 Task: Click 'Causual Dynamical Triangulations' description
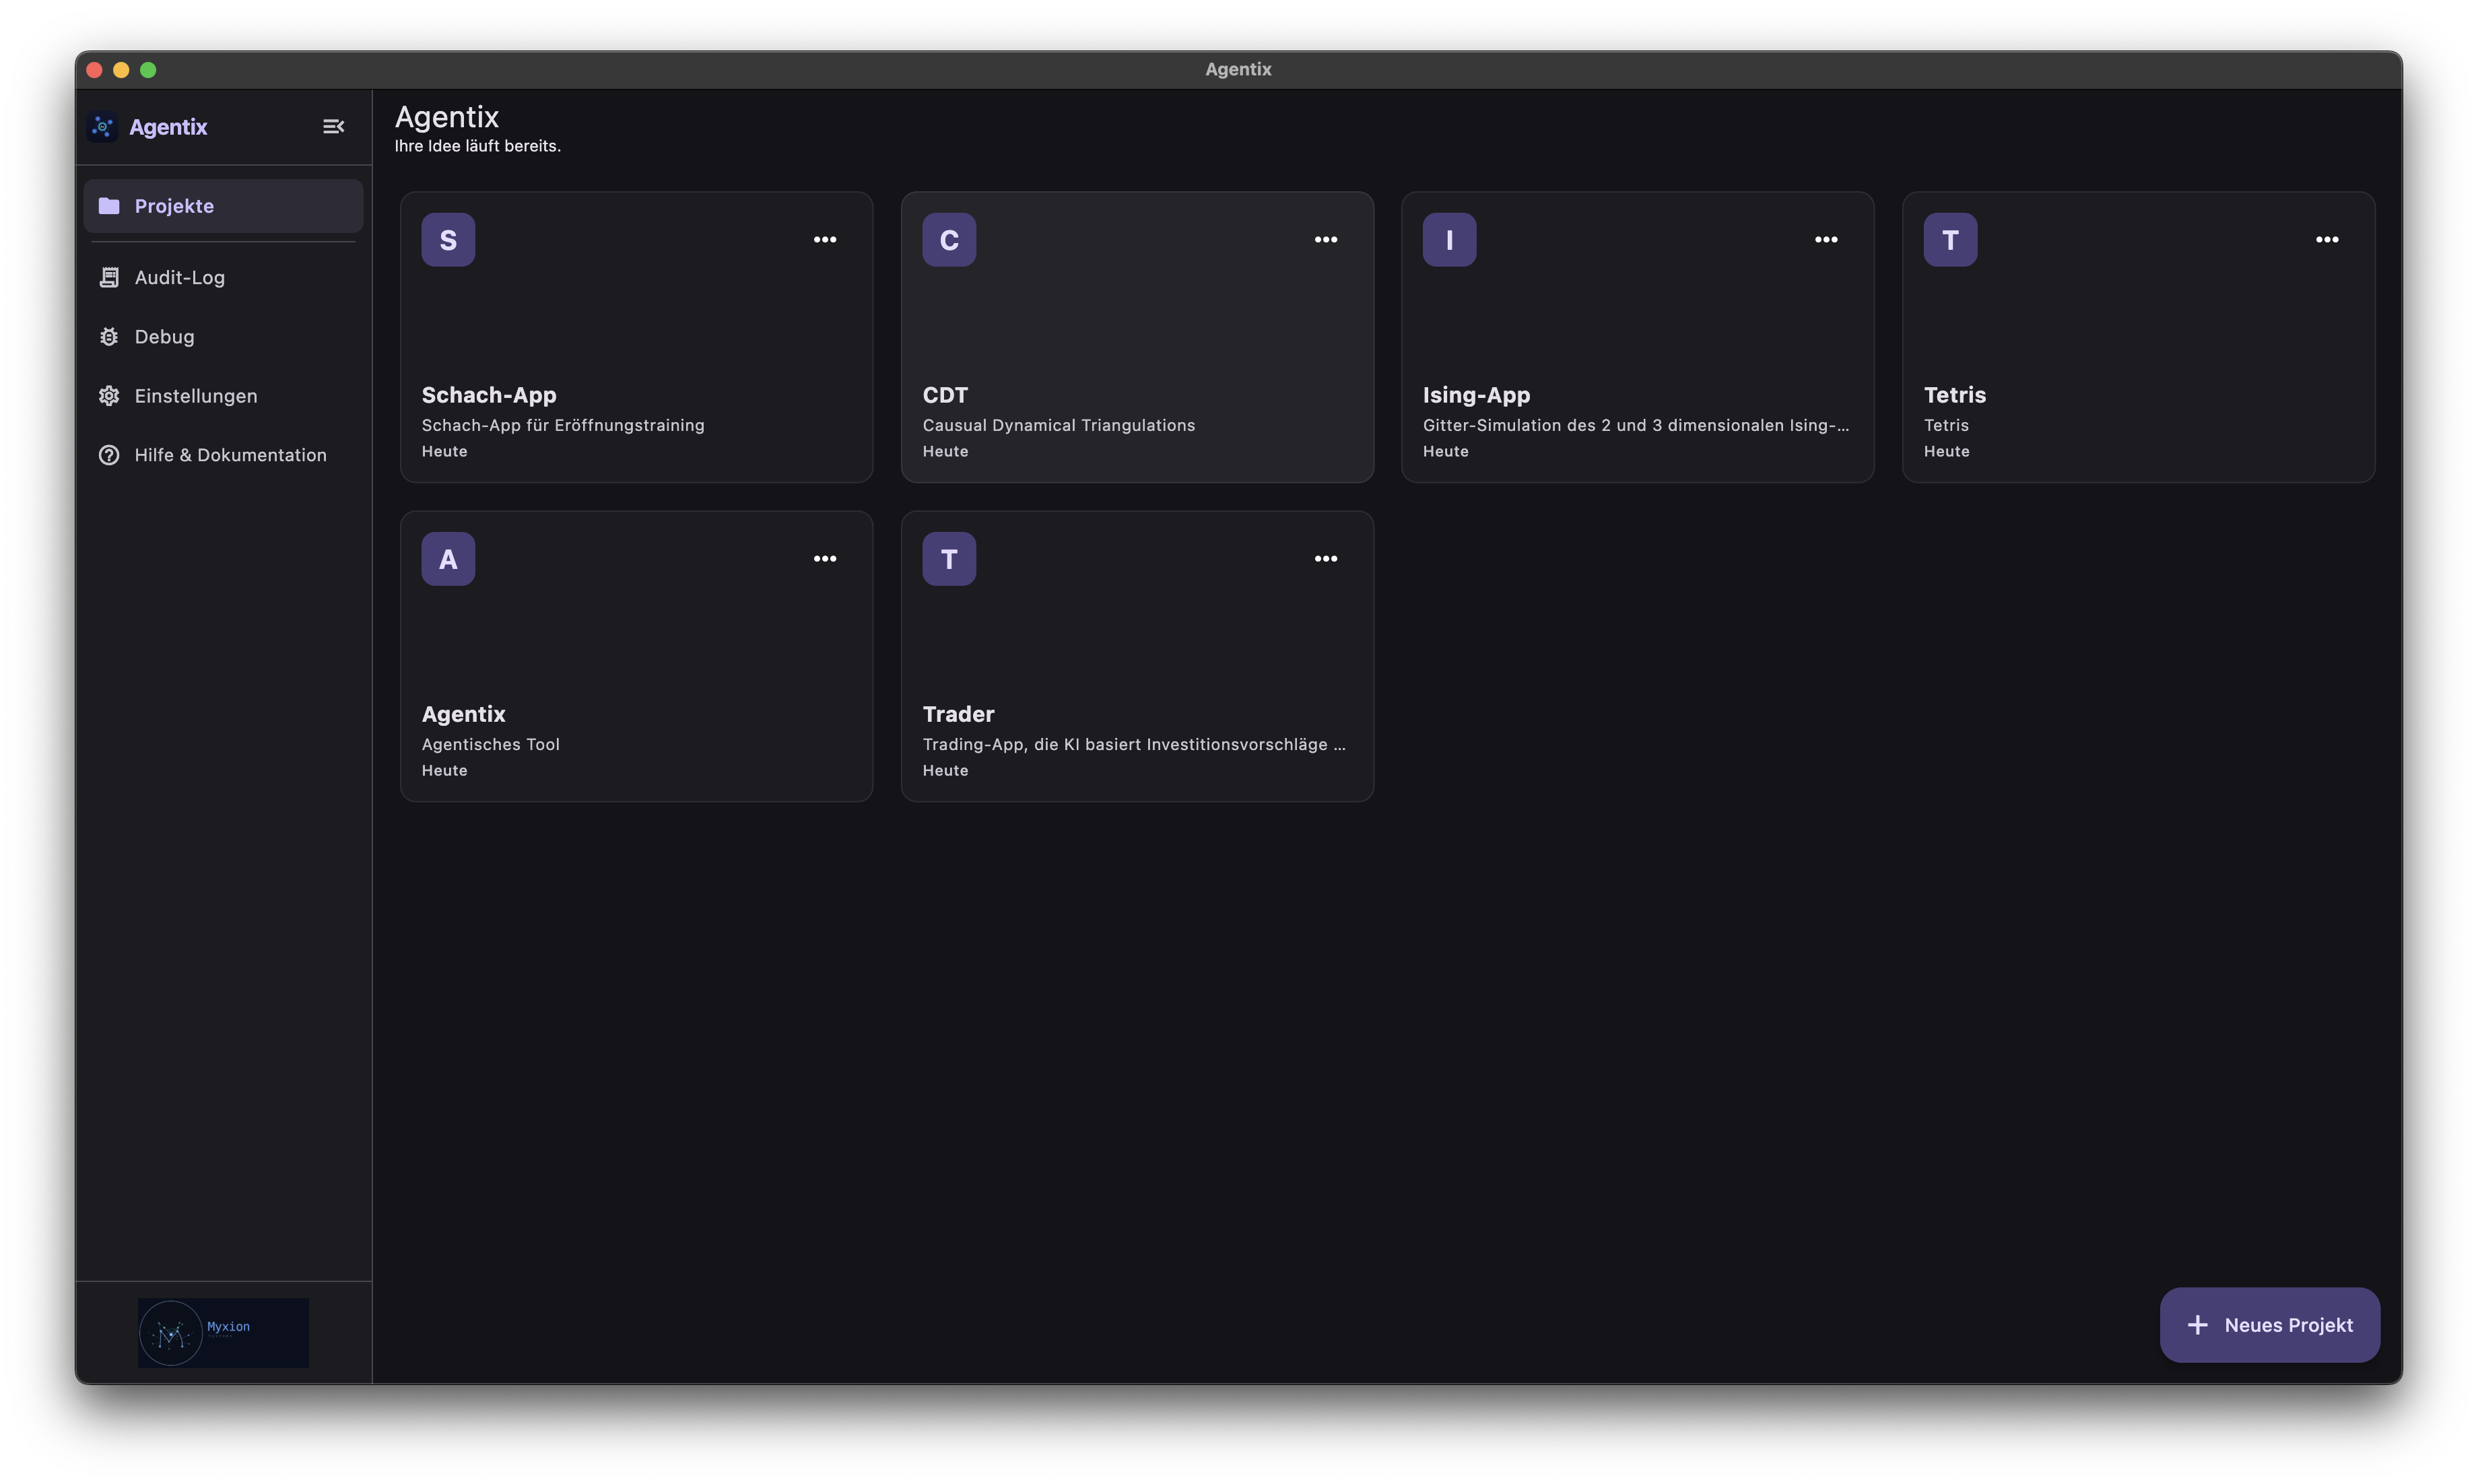pos(1058,425)
